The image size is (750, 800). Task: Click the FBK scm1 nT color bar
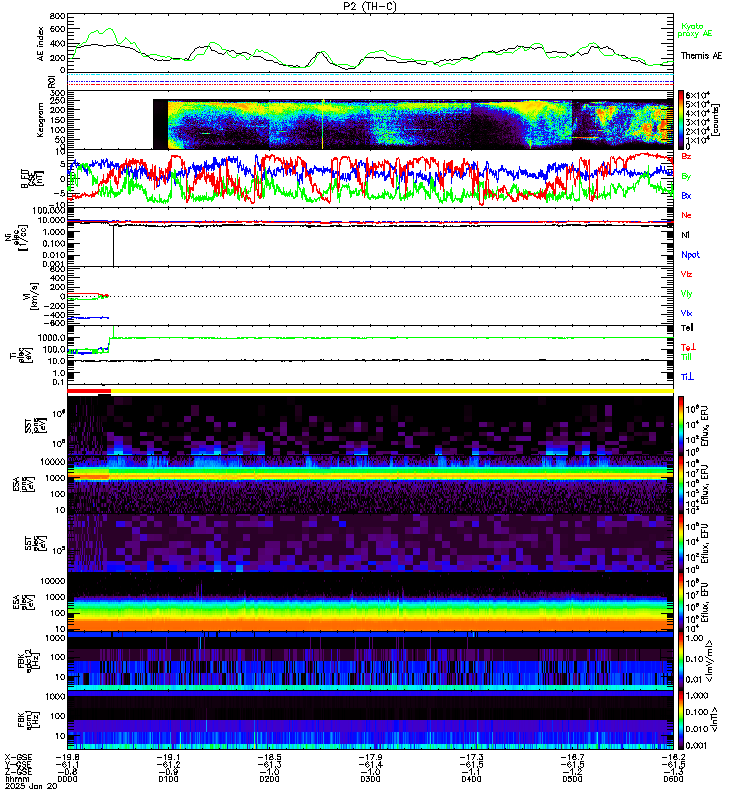pyautogui.click(x=681, y=720)
